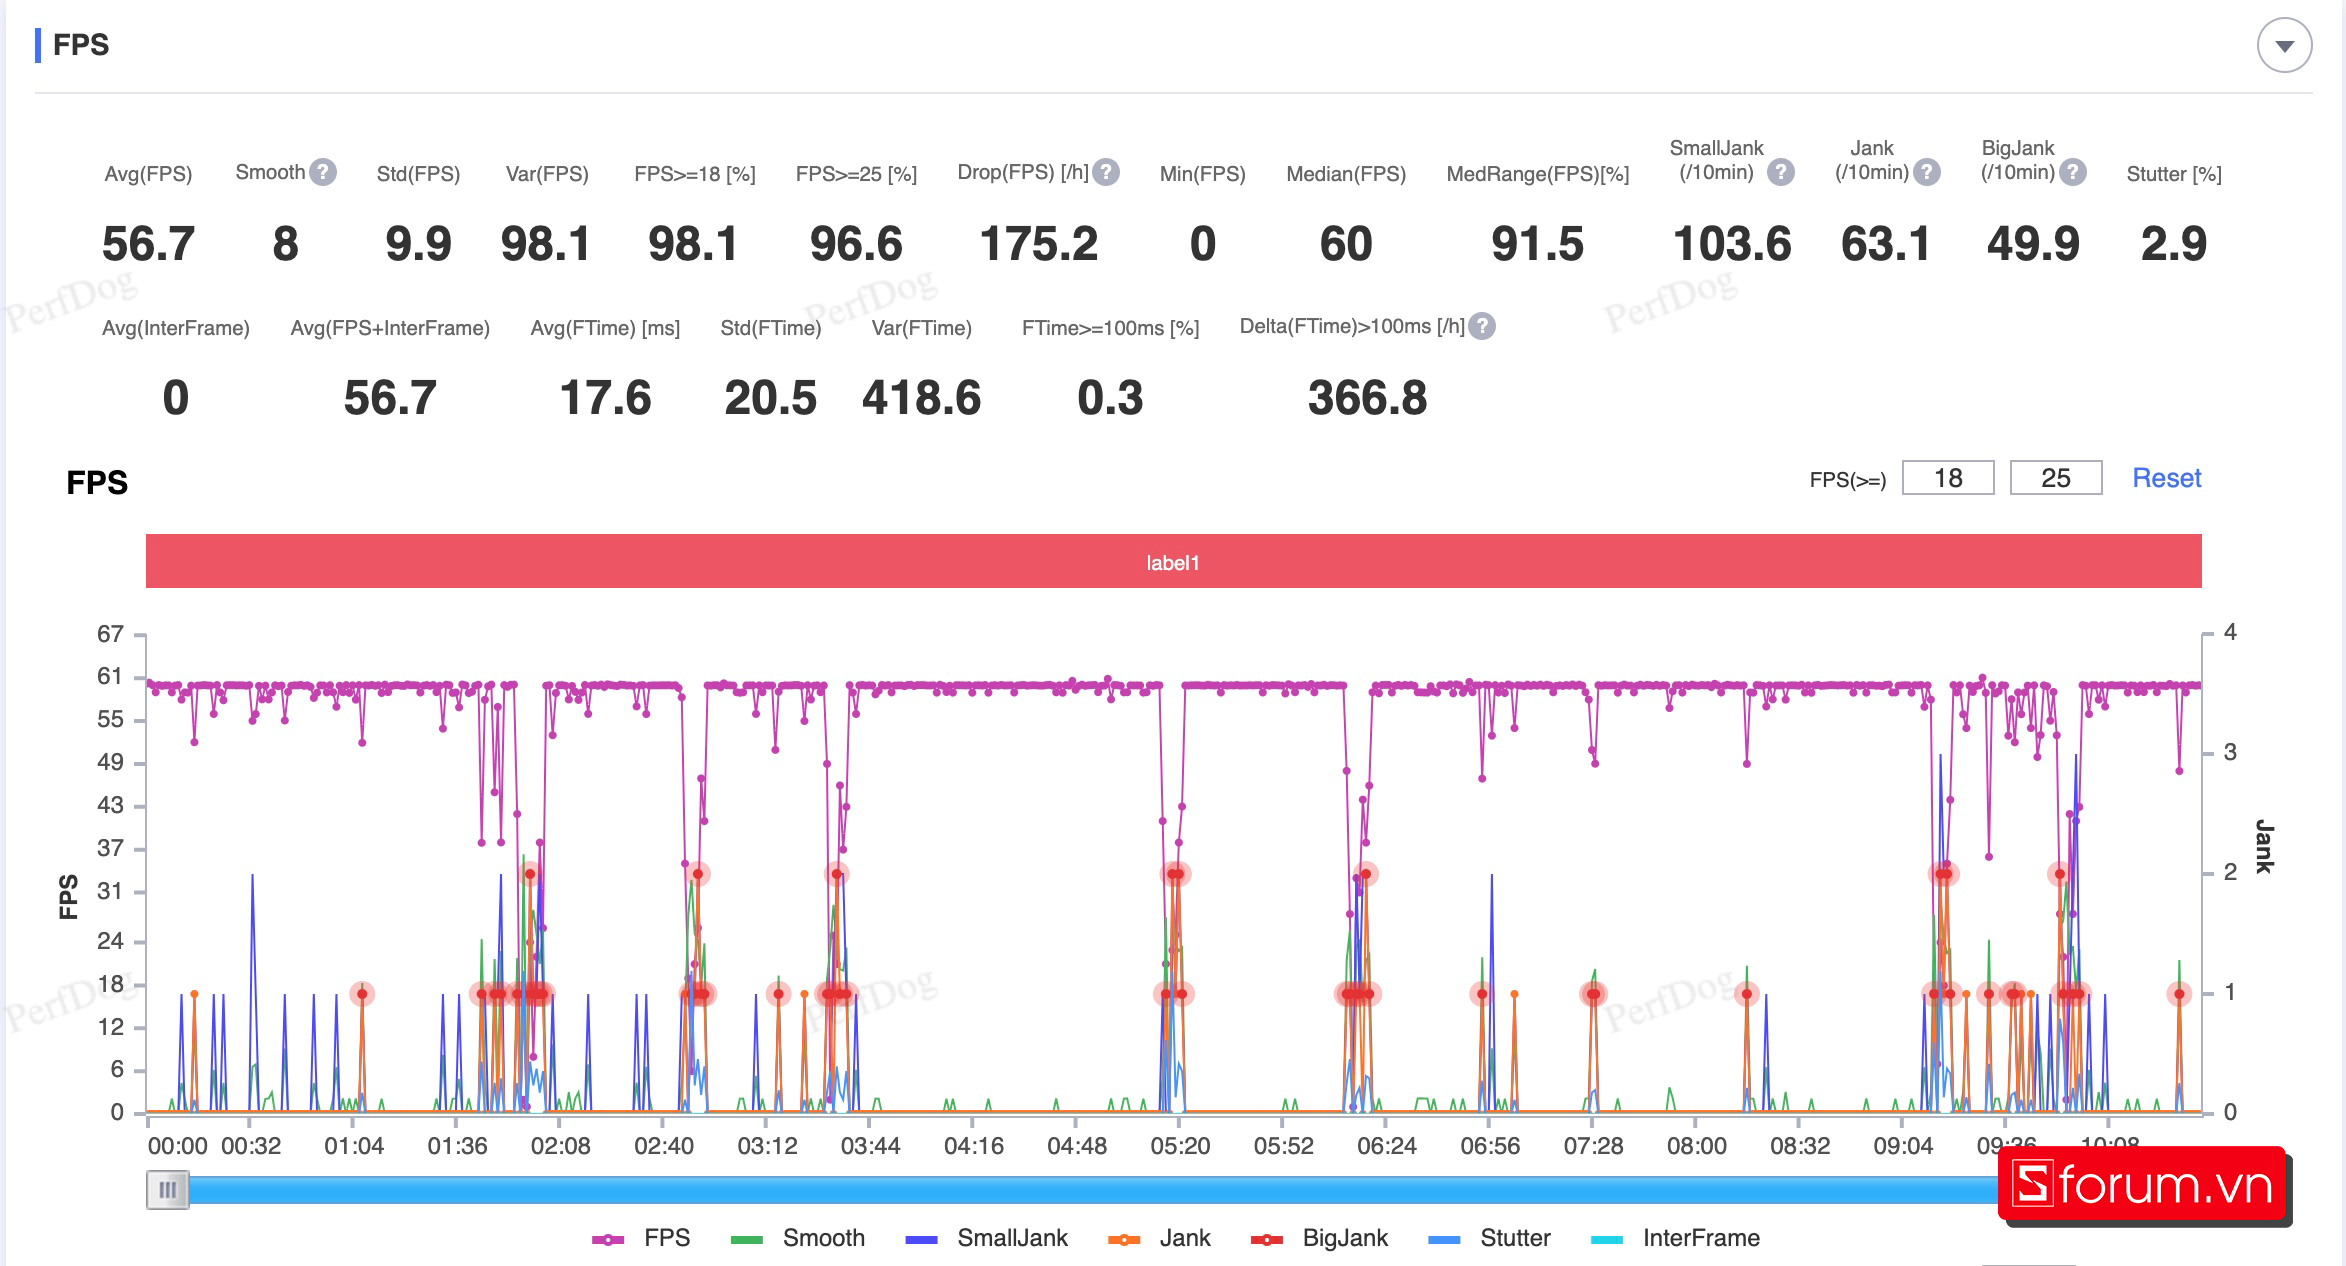Open help icon next to BigJank (/10min)
The height and width of the screenshot is (1266, 2346).
coord(2073,172)
